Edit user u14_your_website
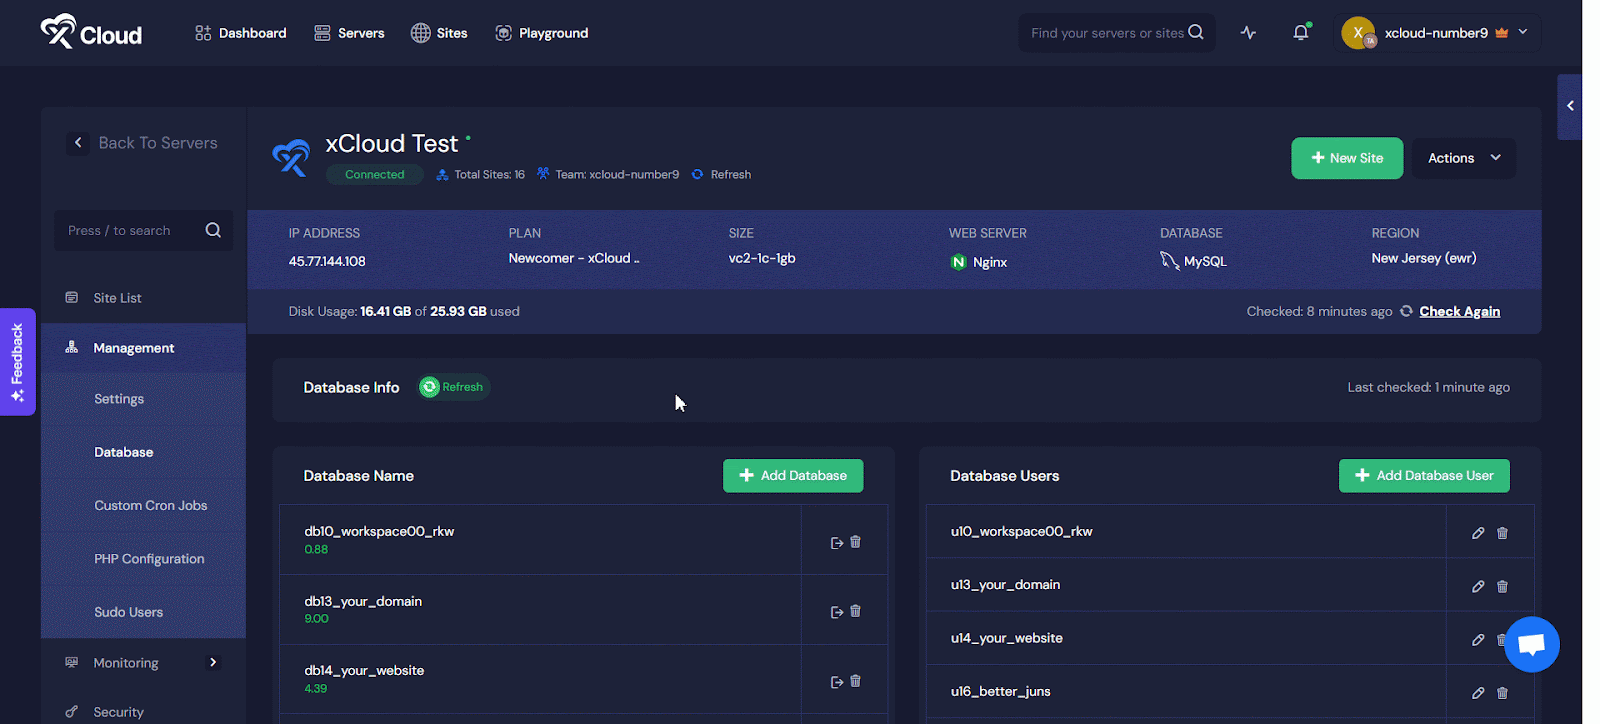The width and height of the screenshot is (1600, 724). [1478, 640]
